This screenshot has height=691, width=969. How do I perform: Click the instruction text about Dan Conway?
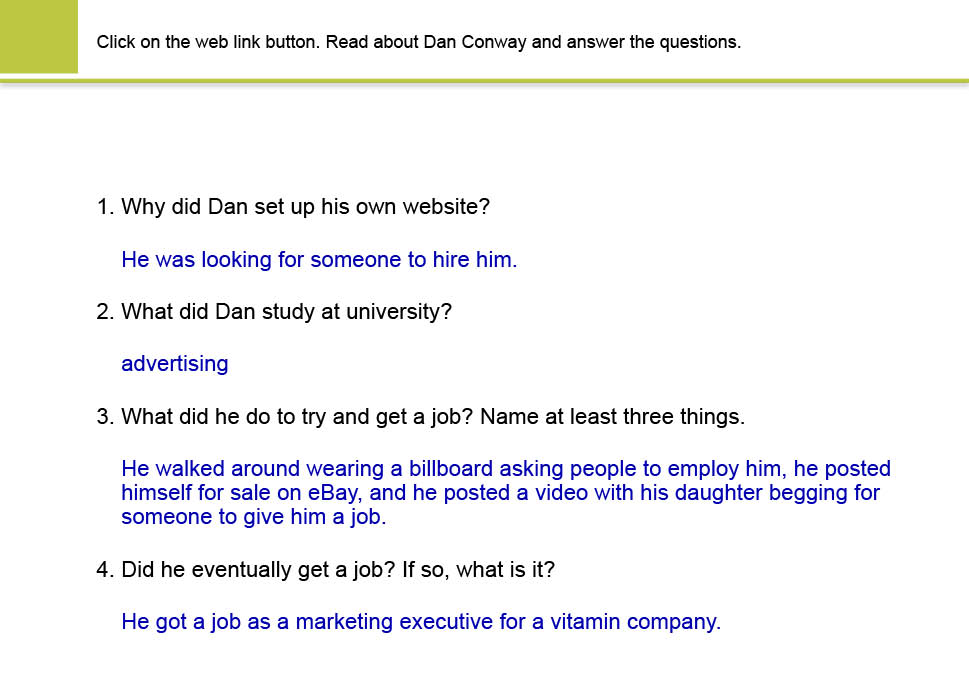pyautogui.click(x=418, y=42)
